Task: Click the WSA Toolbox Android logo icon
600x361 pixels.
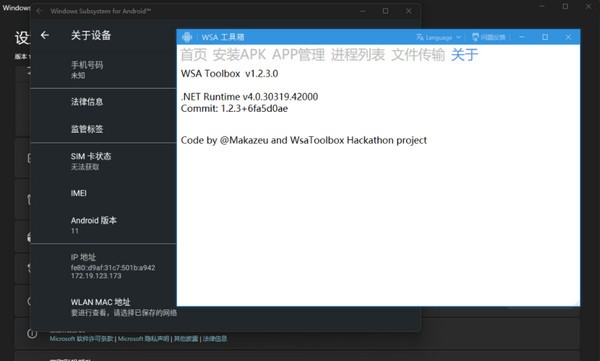Action: click(x=187, y=37)
